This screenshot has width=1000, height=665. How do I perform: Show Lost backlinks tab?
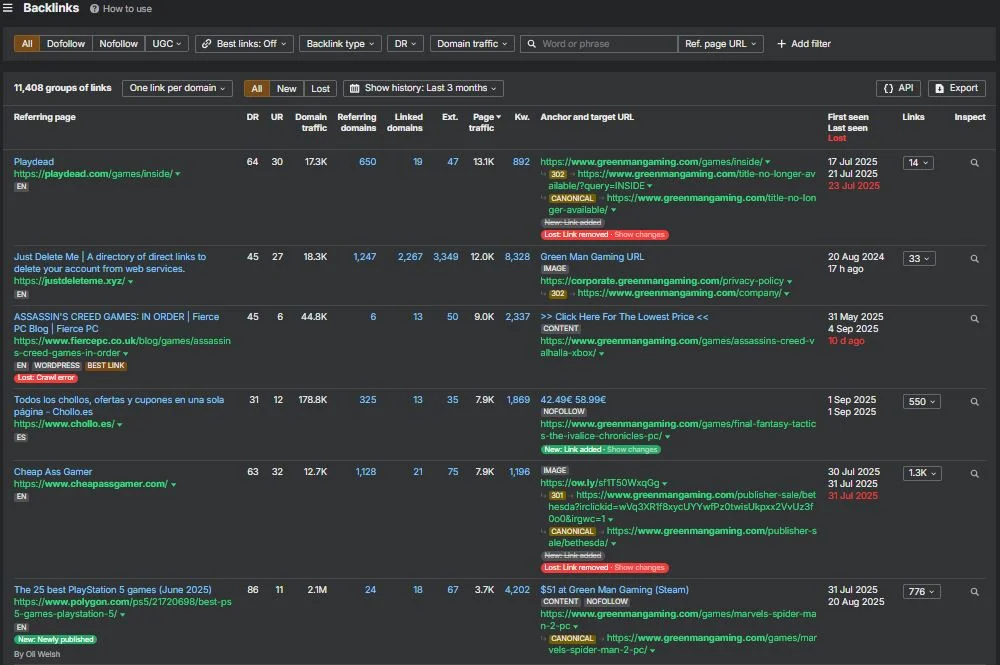tap(320, 88)
